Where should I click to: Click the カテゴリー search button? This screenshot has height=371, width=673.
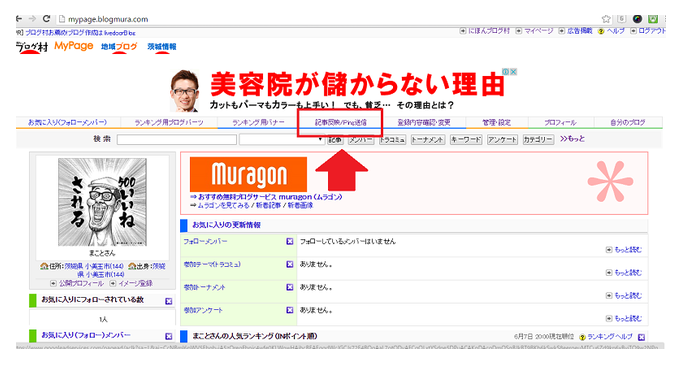point(538,140)
